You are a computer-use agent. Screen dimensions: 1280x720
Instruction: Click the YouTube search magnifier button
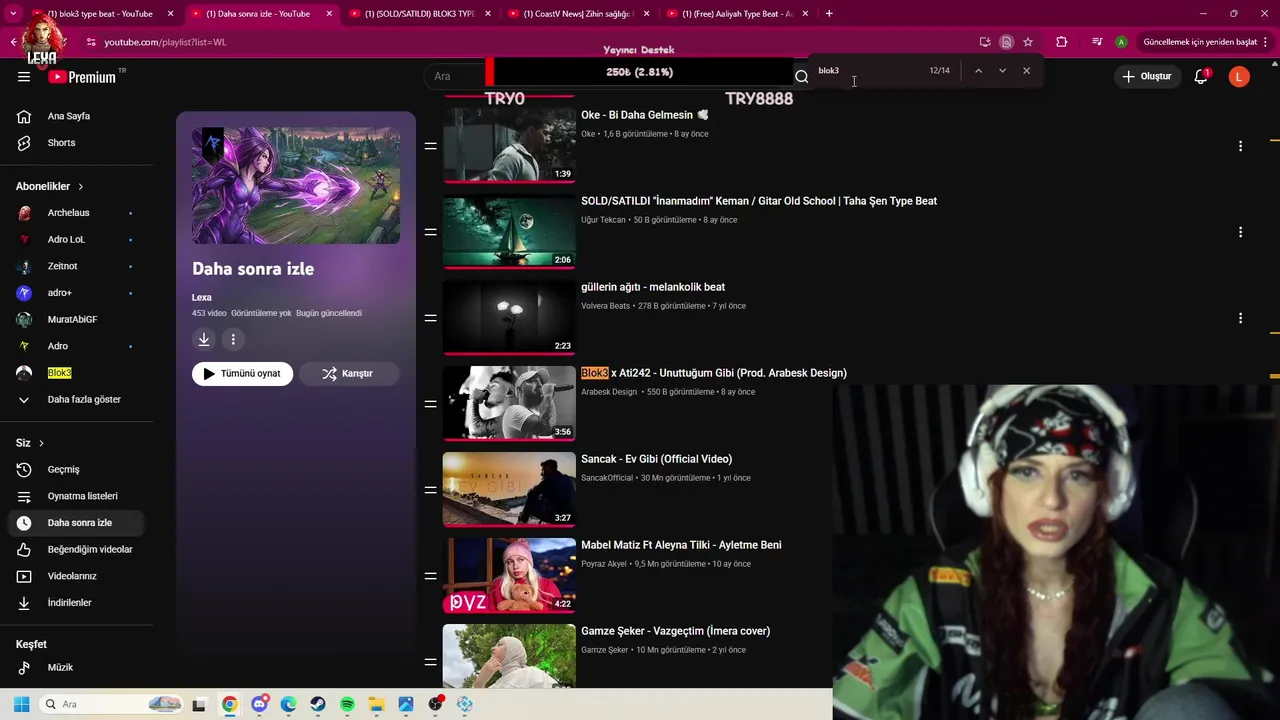pyautogui.click(x=801, y=76)
